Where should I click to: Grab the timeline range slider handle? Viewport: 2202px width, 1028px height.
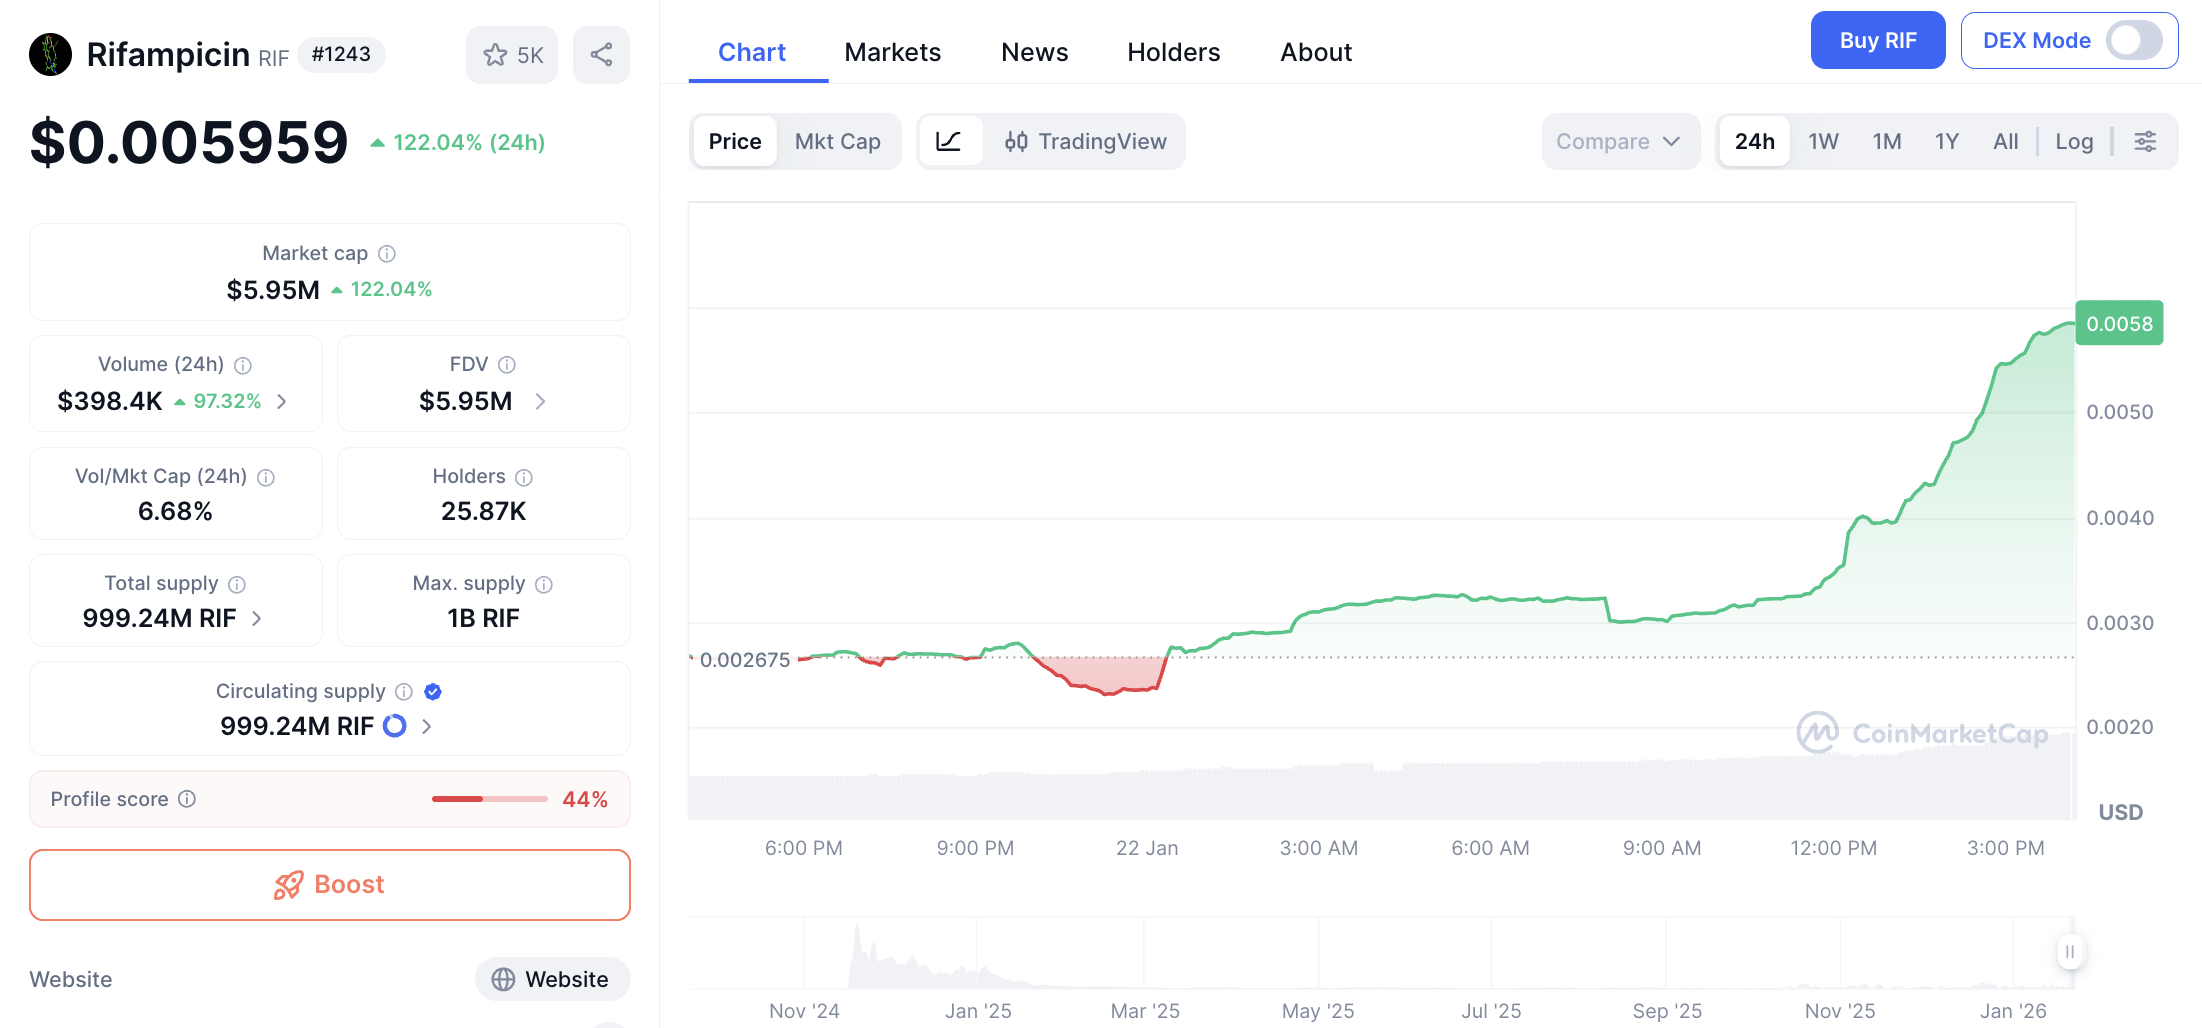pyautogui.click(x=2069, y=951)
